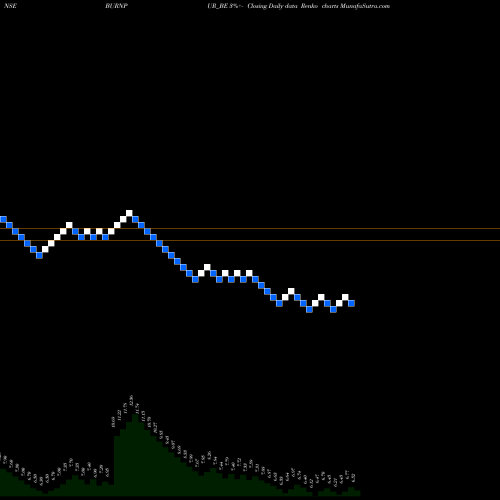Click the UR_BE 3%+- label
The width and height of the screenshot is (500, 500).
[x=226, y=6]
